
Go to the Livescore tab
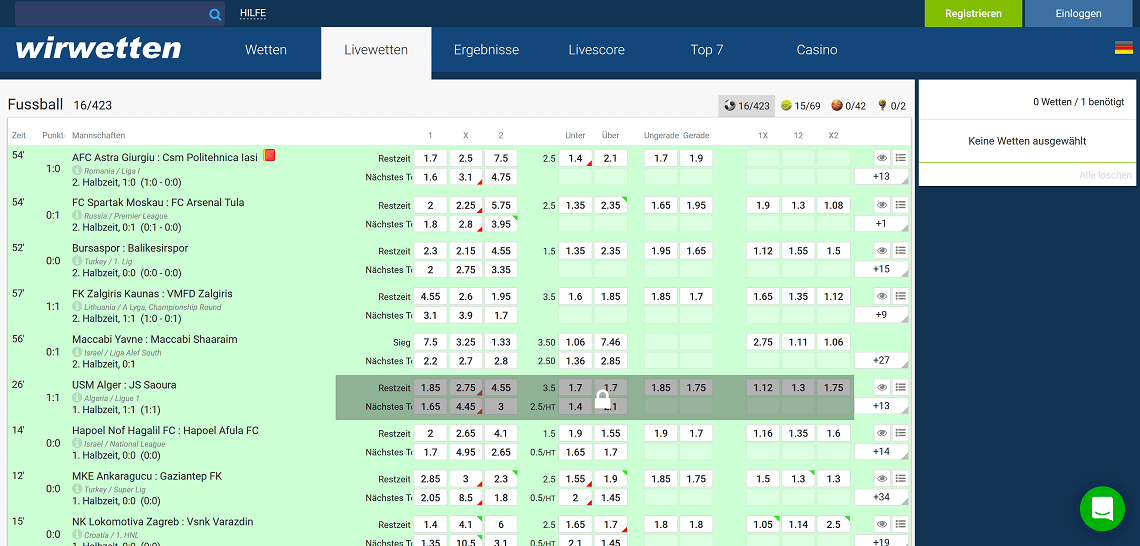pos(596,50)
